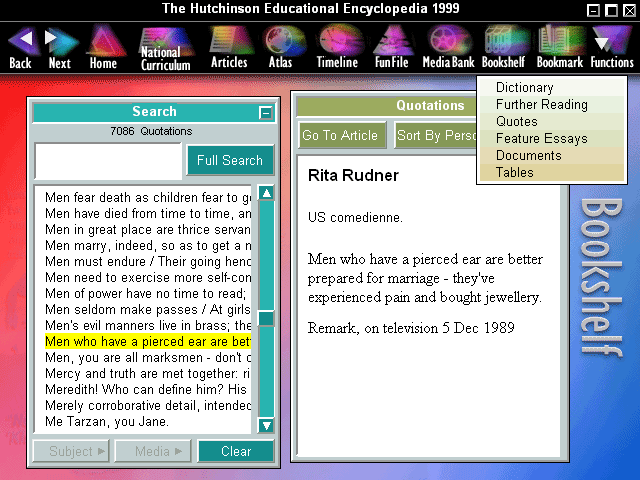Open the Functions dropdown icon

[x=612, y=47]
